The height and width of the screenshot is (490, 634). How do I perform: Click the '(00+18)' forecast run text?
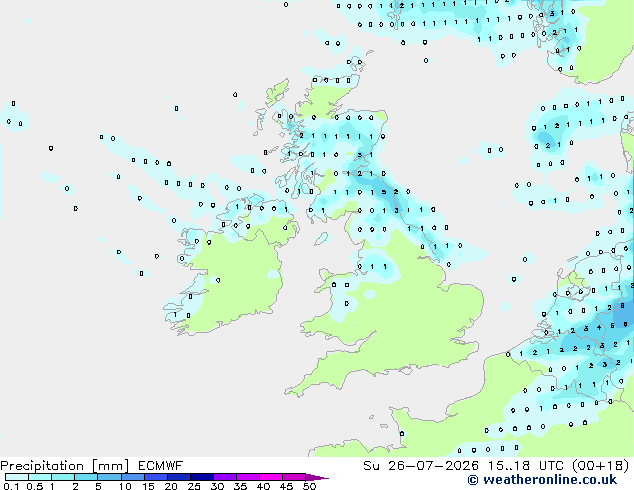coord(601,466)
